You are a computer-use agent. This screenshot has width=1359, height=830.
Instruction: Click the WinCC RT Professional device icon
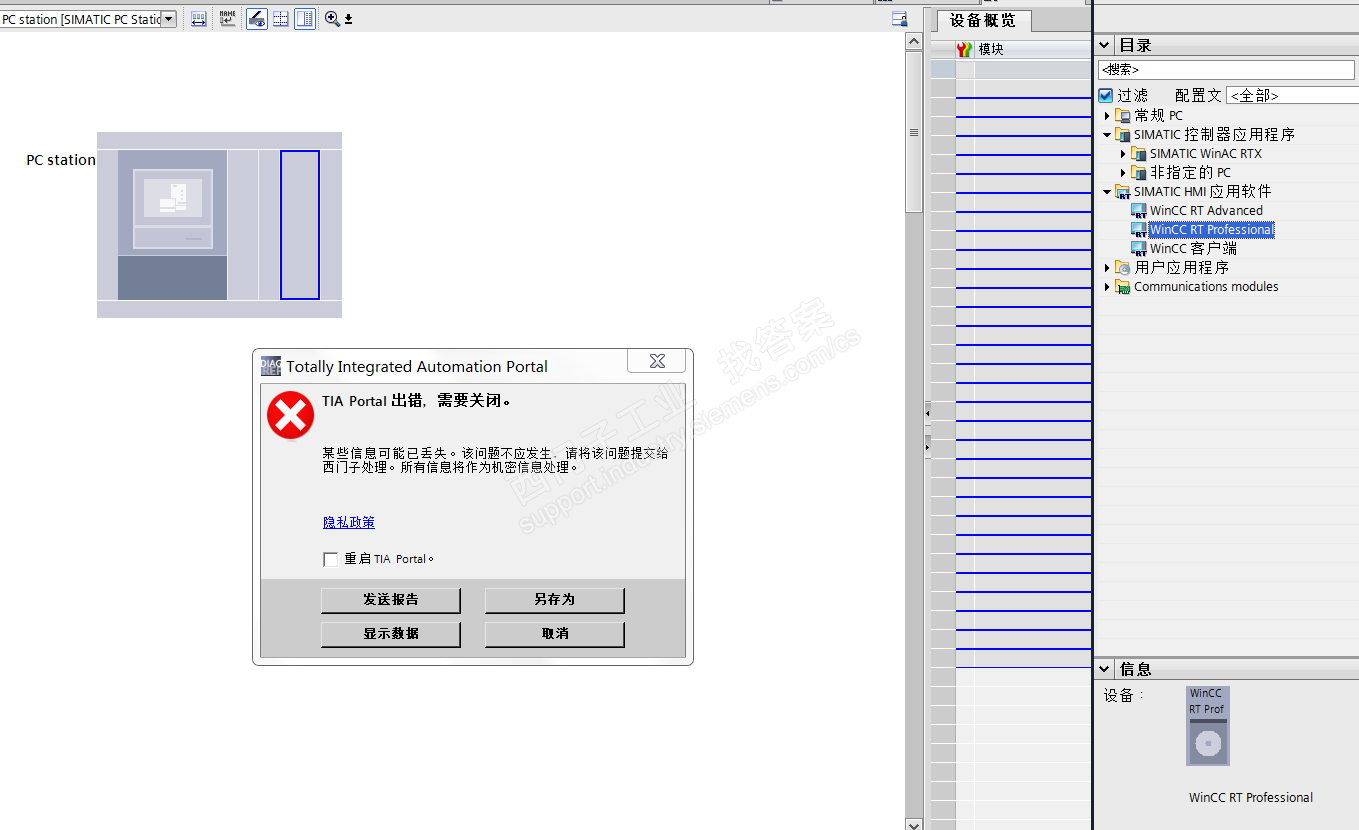[1139, 230]
